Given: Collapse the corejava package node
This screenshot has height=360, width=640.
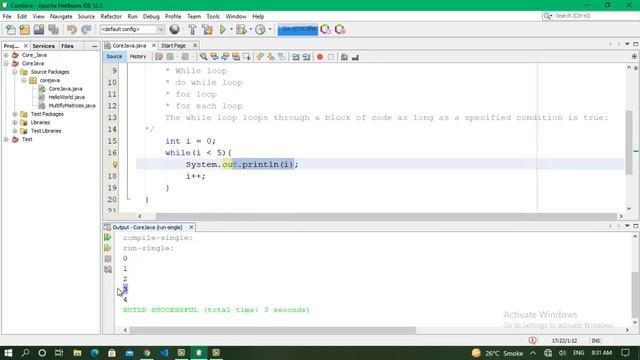Looking at the screenshot, I should pyautogui.click(x=24, y=80).
